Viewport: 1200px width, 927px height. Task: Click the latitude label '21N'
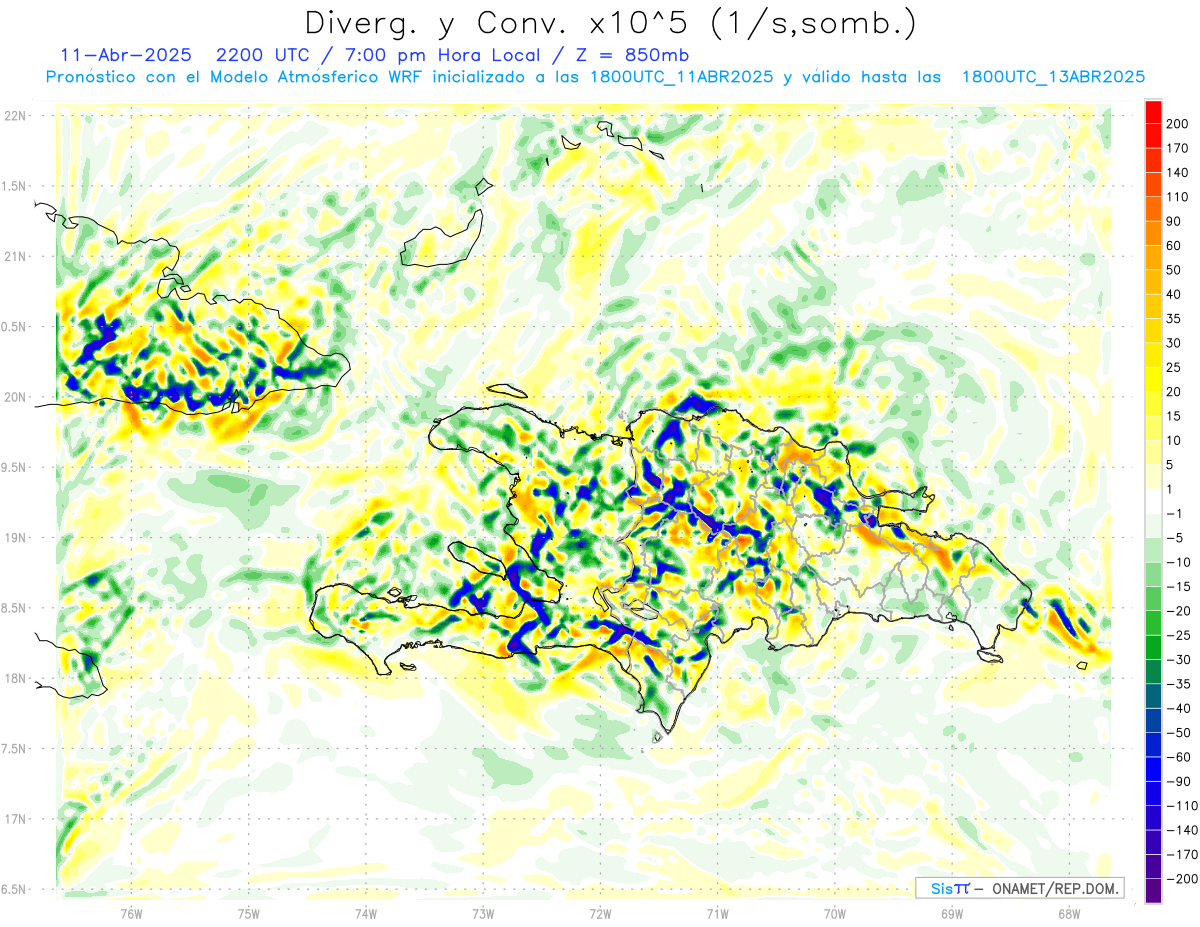pos(15,256)
